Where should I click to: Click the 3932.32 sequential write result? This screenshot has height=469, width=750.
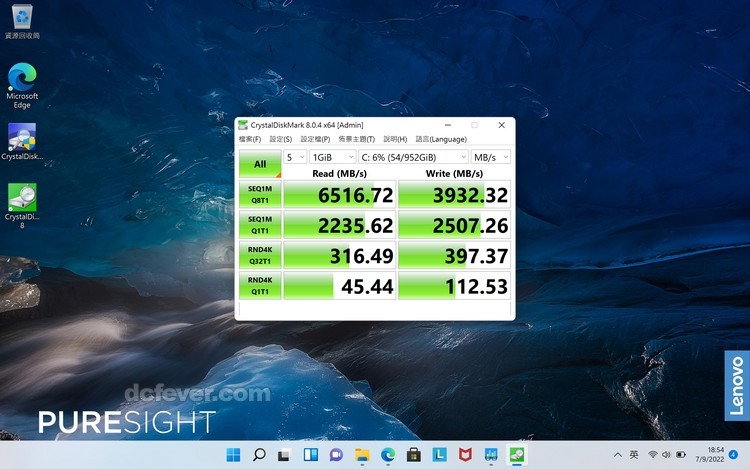pos(454,194)
